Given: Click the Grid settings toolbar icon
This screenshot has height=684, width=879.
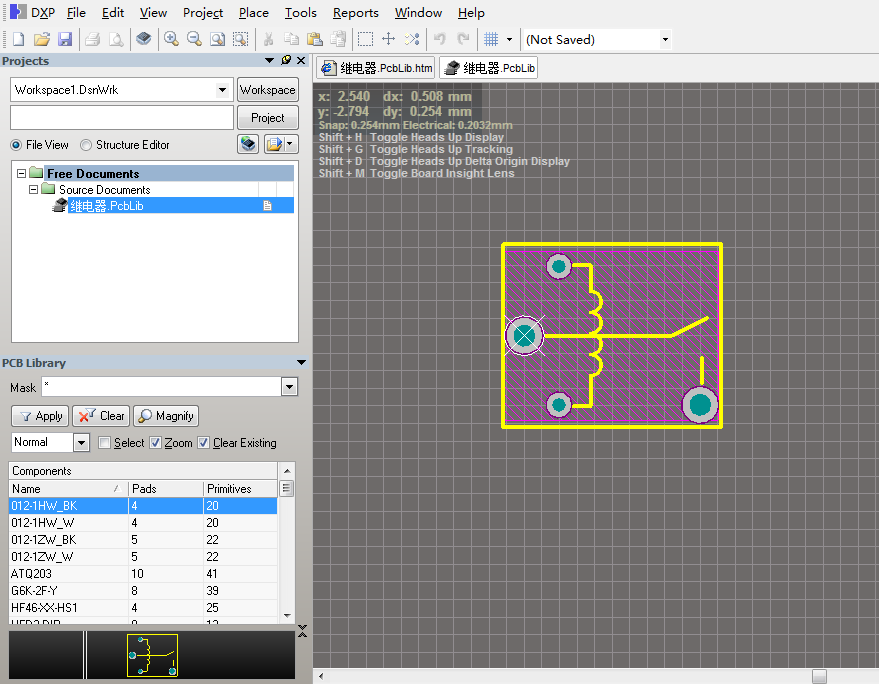Looking at the screenshot, I should click(491, 39).
